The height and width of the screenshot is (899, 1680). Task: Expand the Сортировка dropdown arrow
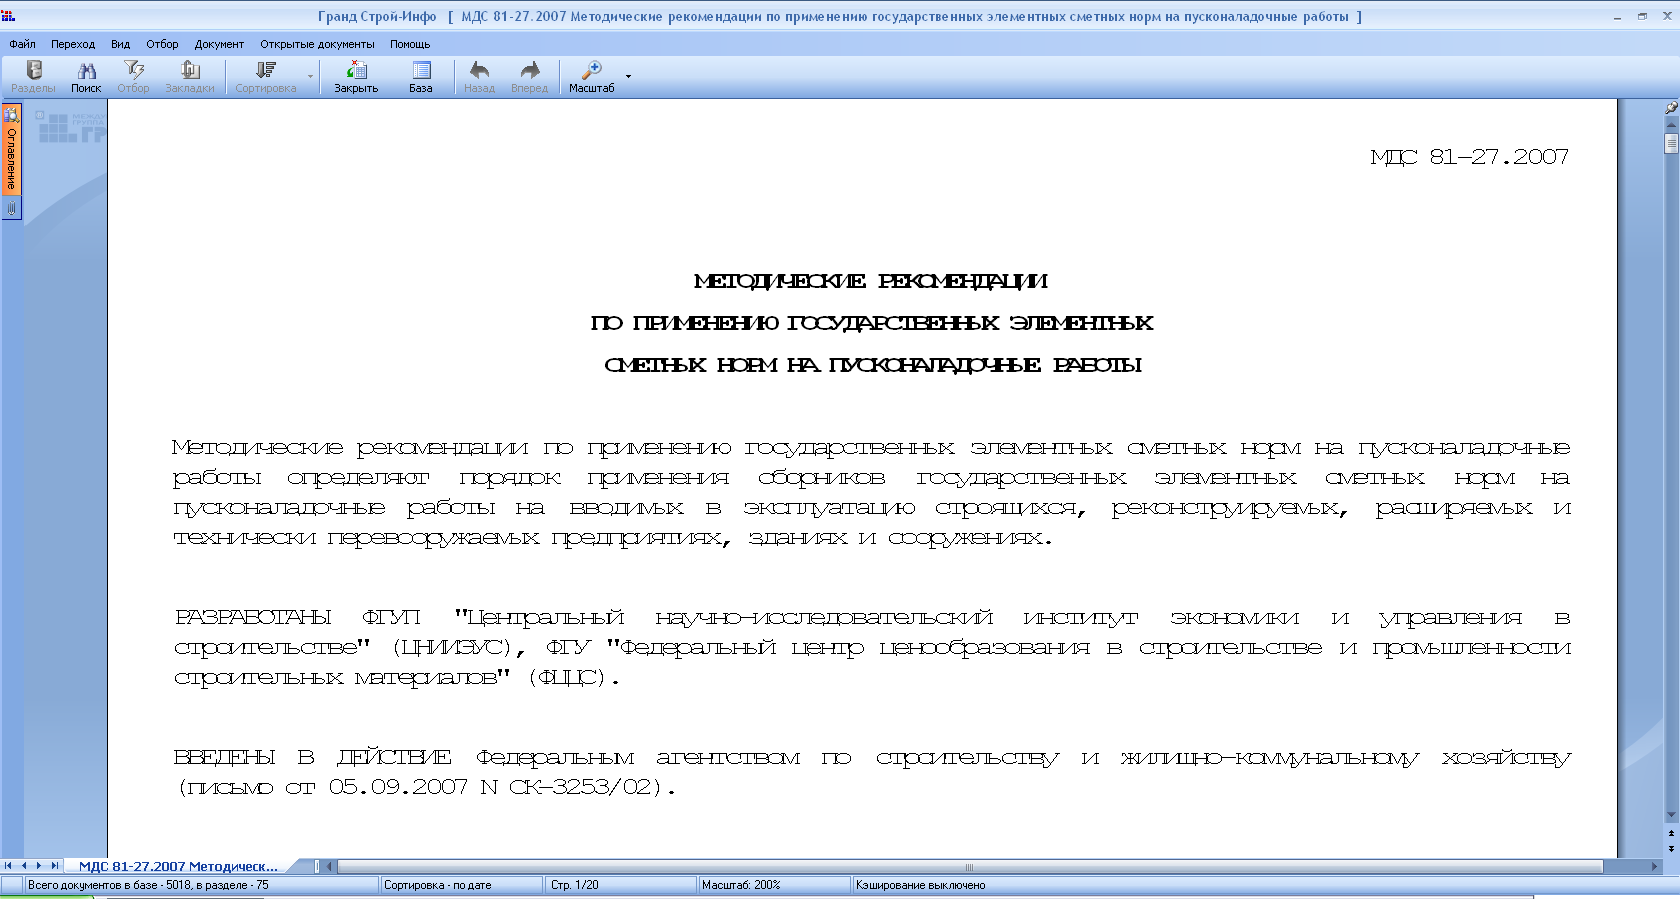310,77
